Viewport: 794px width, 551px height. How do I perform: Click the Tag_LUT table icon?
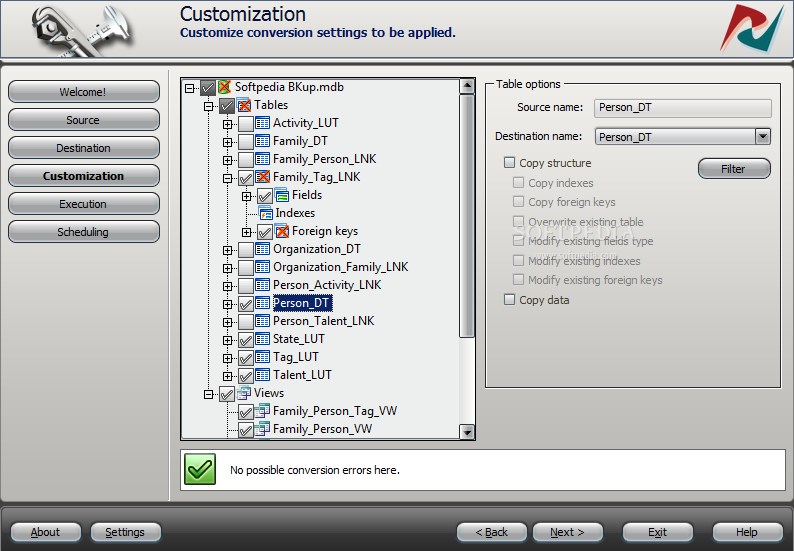pyautogui.click(x=262, y=357)
